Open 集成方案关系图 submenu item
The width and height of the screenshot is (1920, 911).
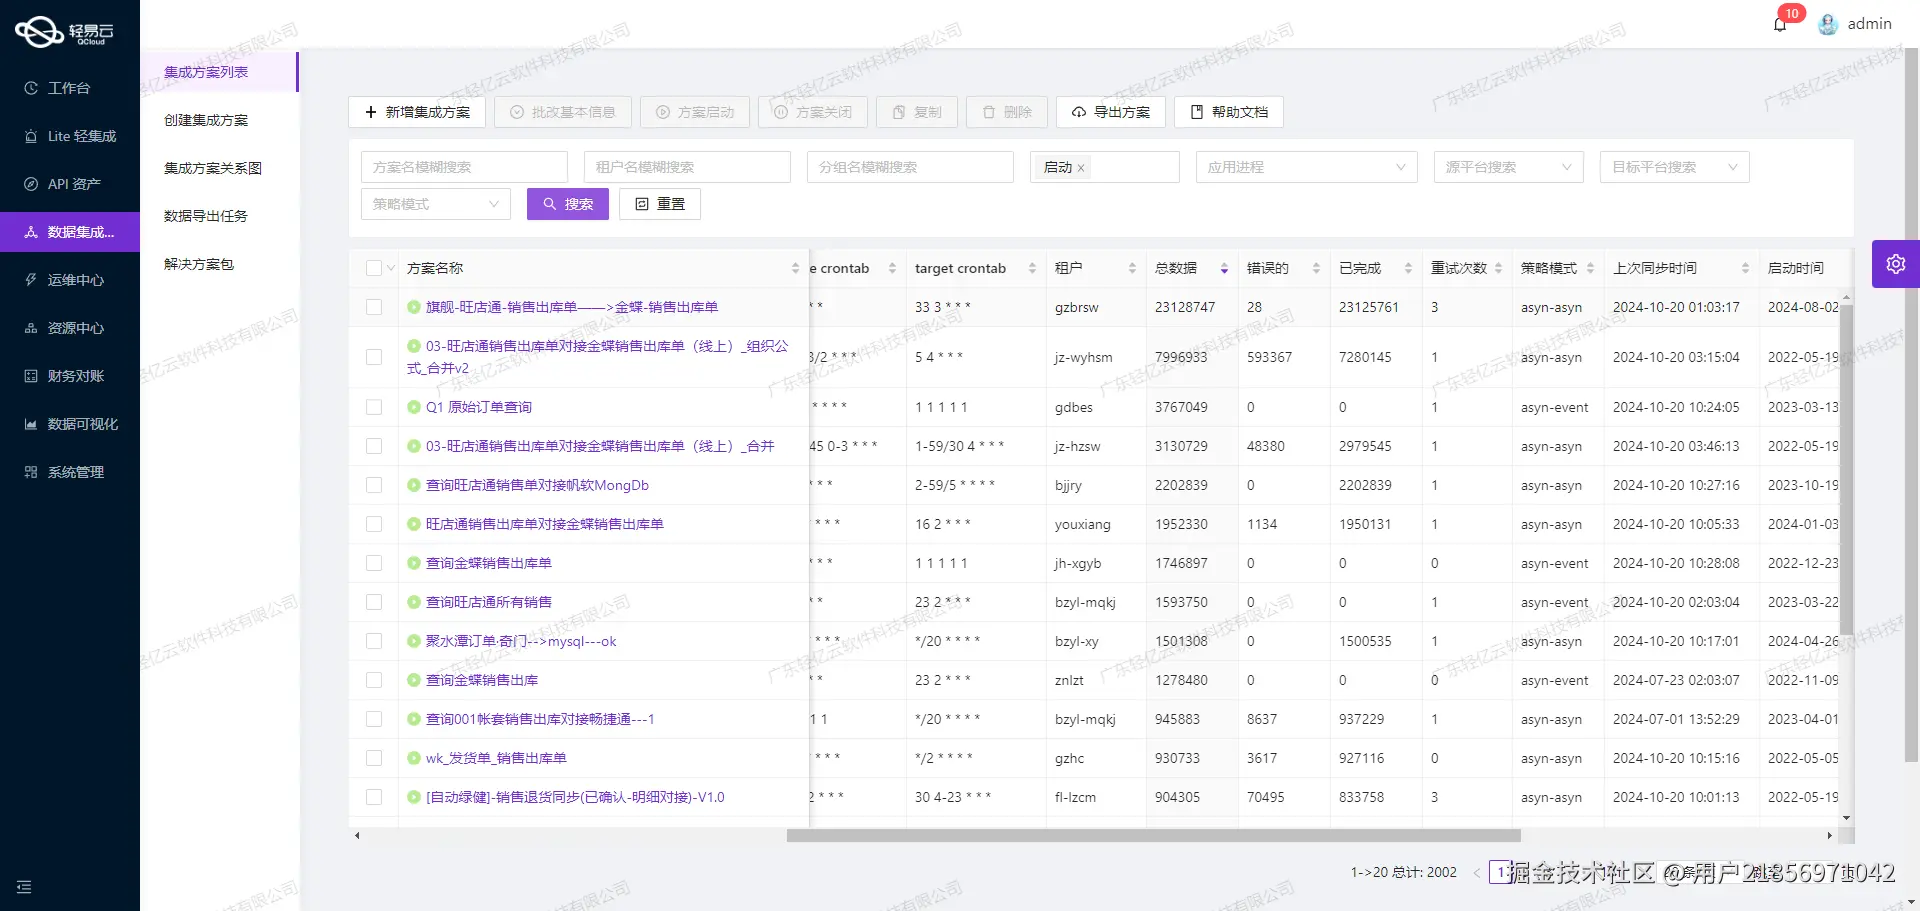point(219,168)
